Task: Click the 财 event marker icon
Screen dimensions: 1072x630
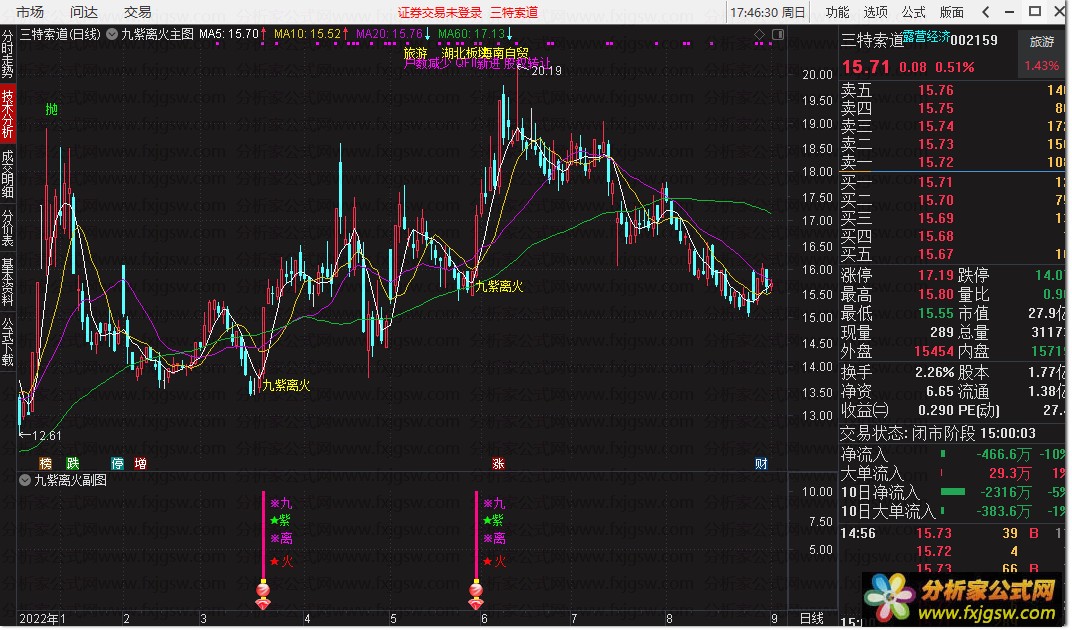Action: tap(761, 464)
